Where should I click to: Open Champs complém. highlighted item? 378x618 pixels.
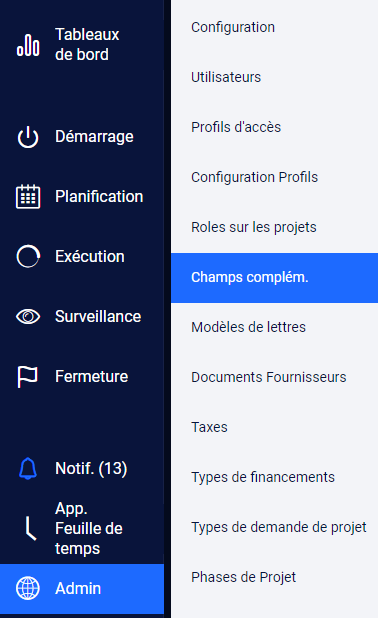click(274, 278)
